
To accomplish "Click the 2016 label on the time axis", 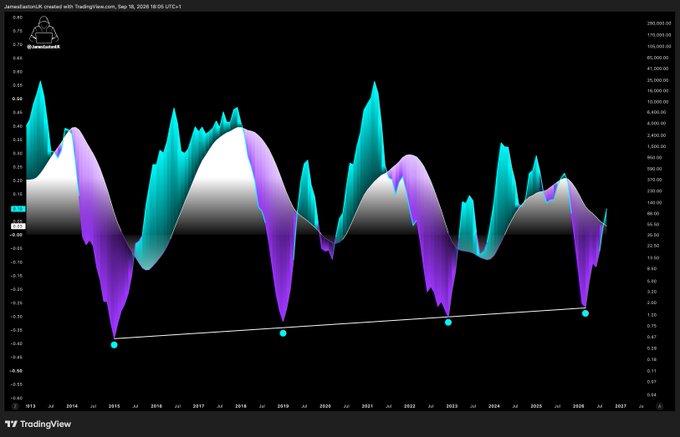I will coord(156,407).
